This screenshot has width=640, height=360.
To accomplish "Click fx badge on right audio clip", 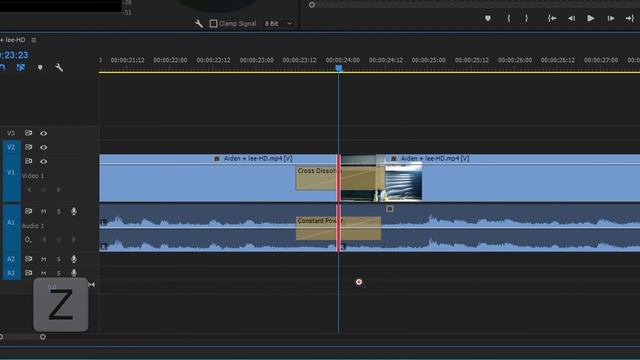I will [390, 209].
